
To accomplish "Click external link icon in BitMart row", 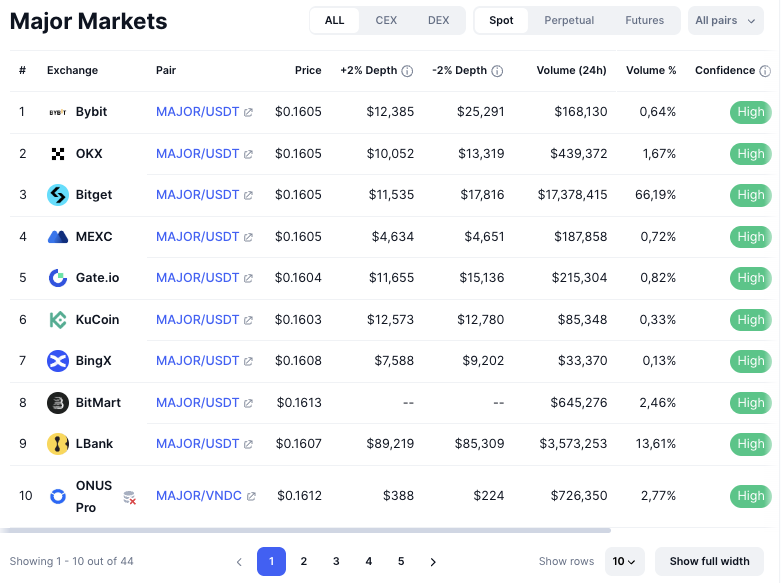I will point(248,403).
